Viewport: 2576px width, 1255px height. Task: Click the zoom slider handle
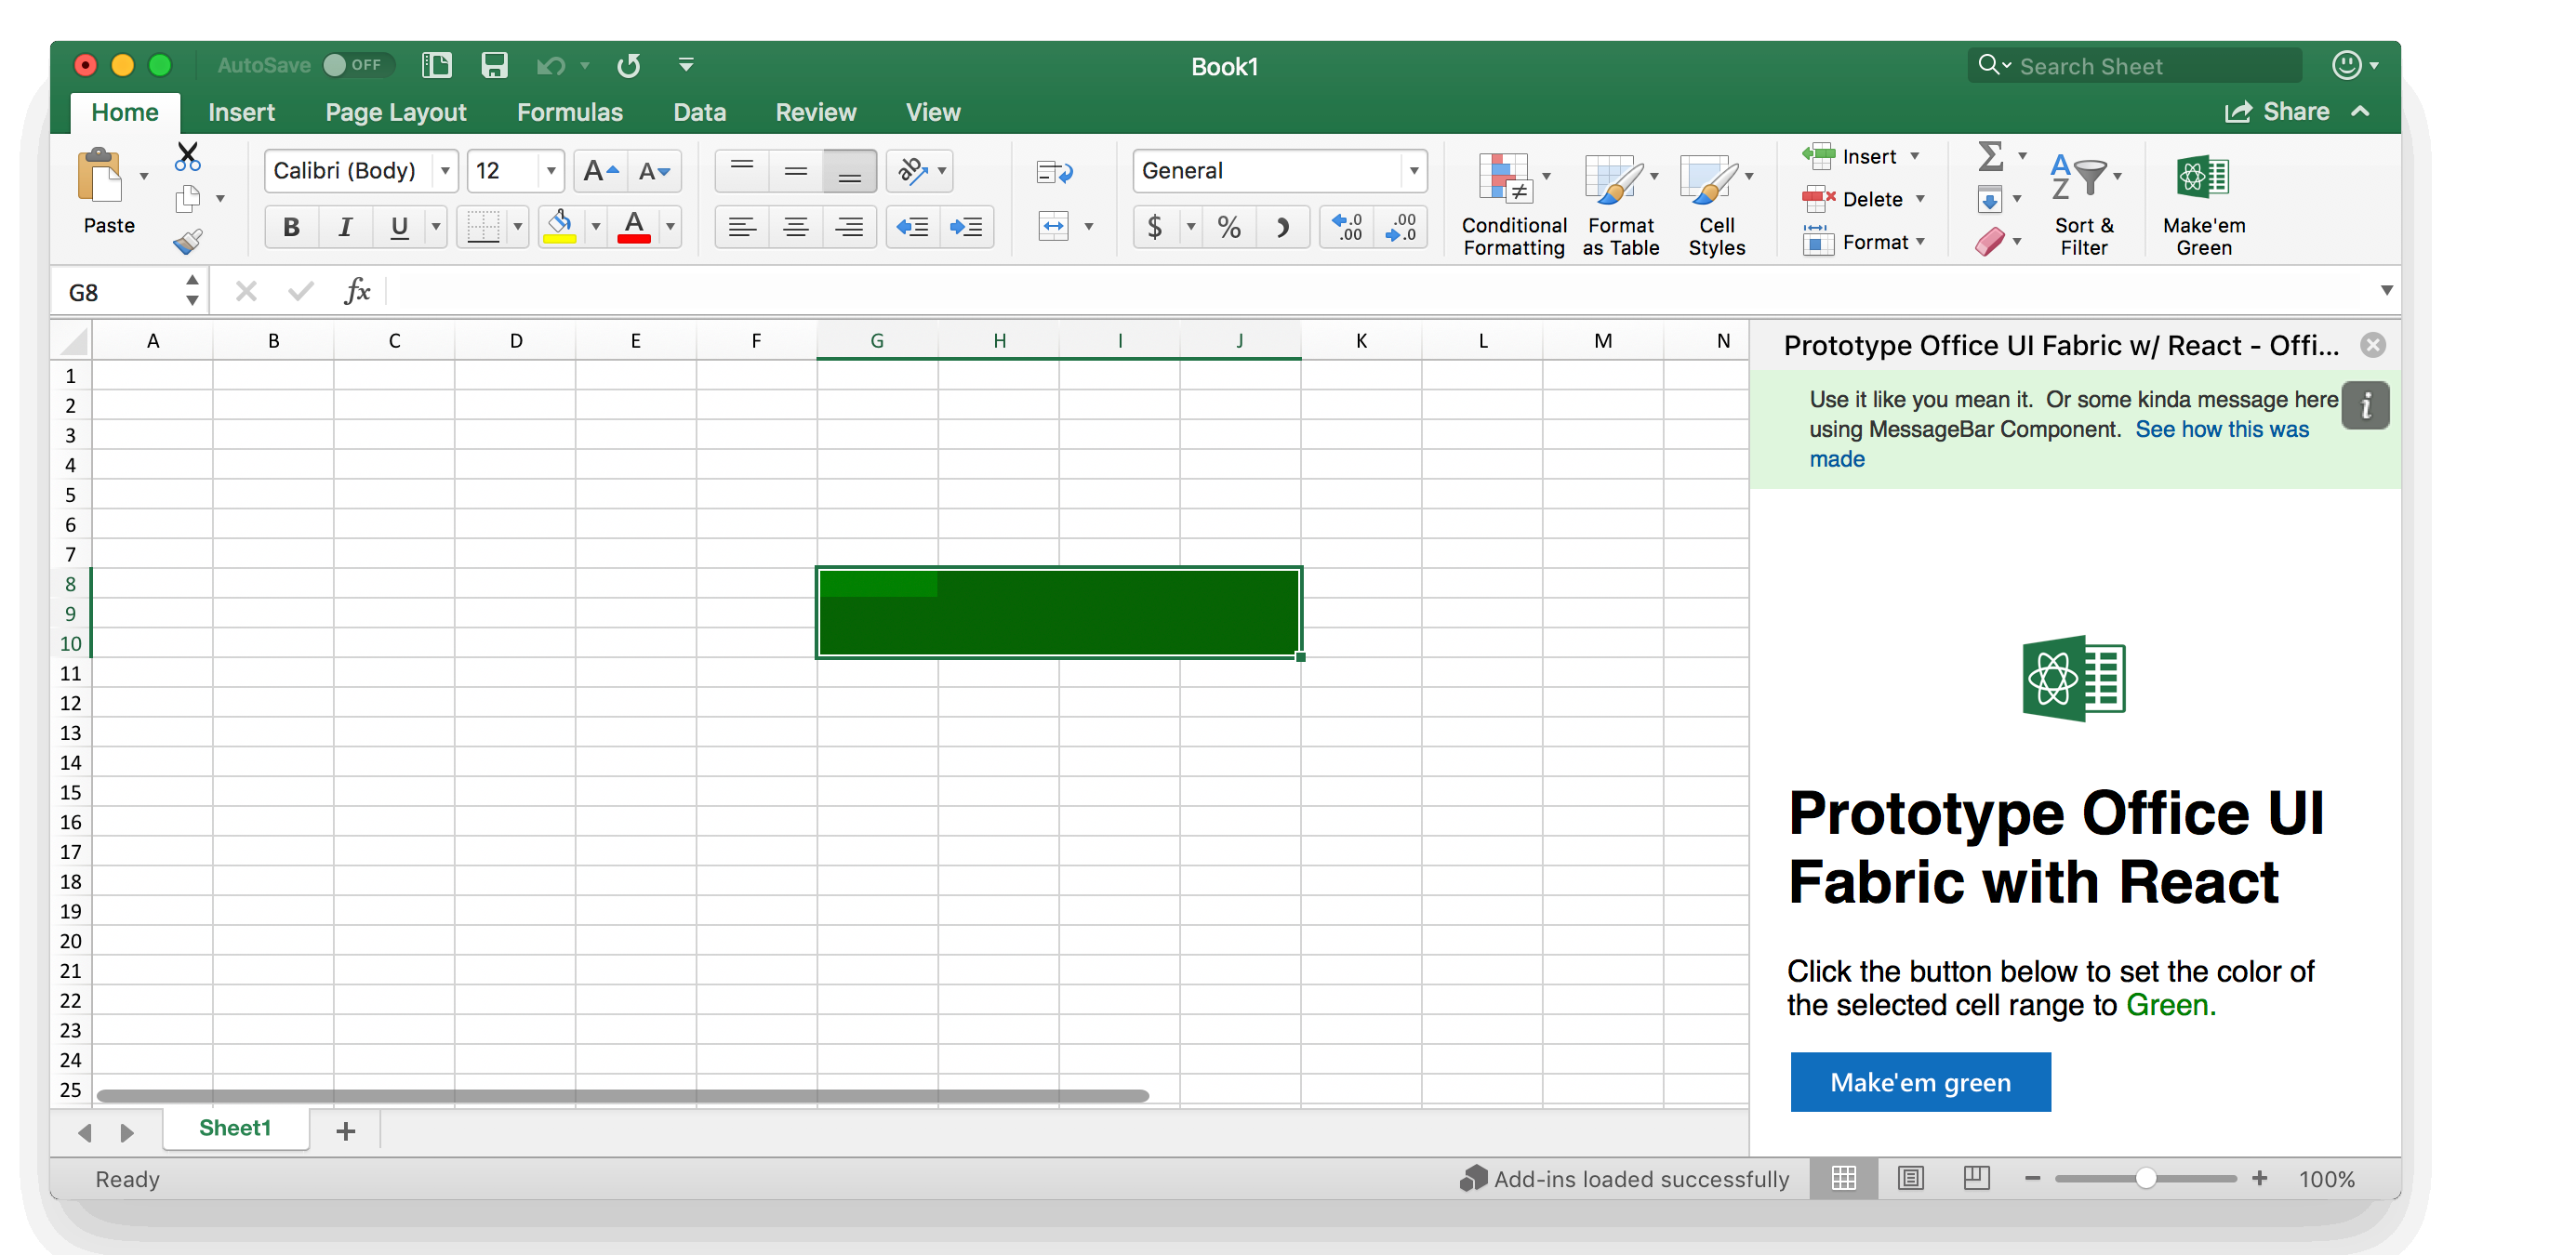pyautogui.click(x=2145, y=1178)
